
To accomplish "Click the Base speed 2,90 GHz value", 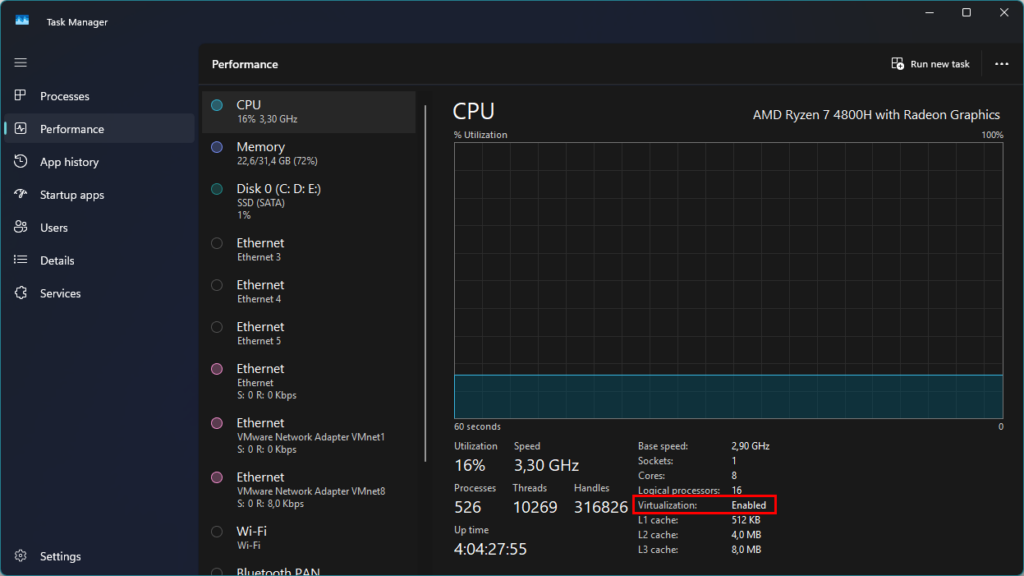I will [750, 446].
